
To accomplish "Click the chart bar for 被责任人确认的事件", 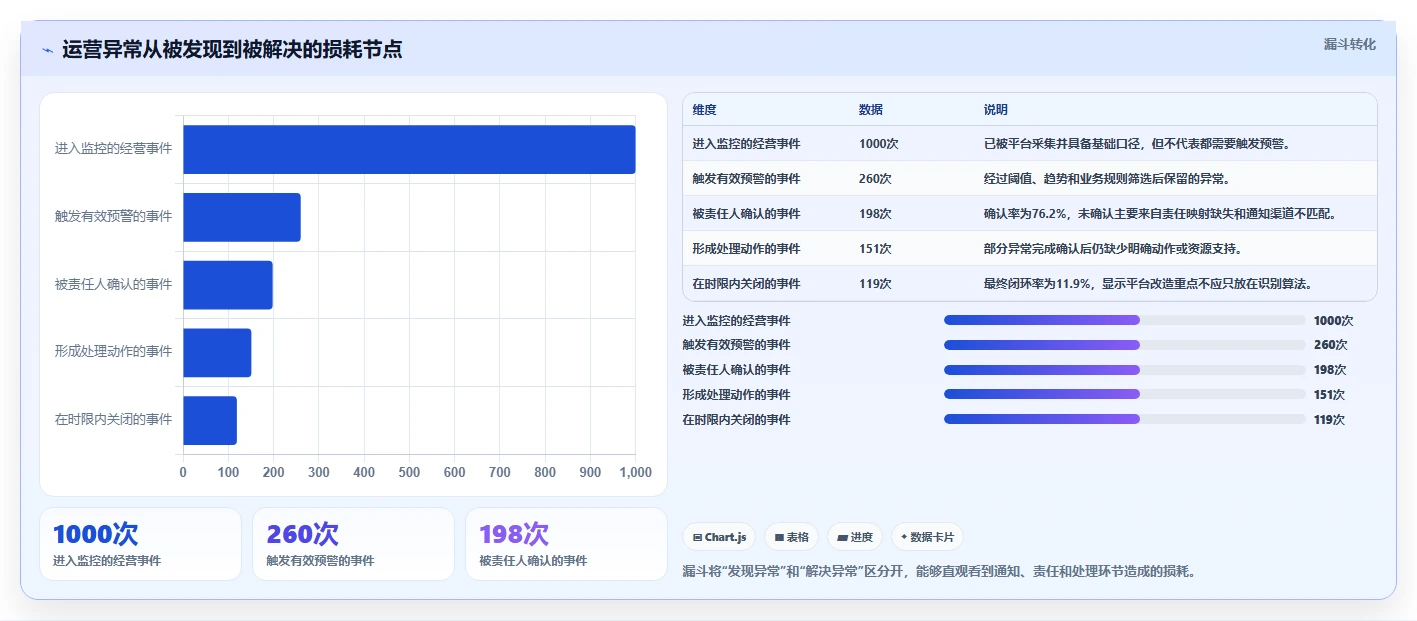I will click(x=228, y=285).
